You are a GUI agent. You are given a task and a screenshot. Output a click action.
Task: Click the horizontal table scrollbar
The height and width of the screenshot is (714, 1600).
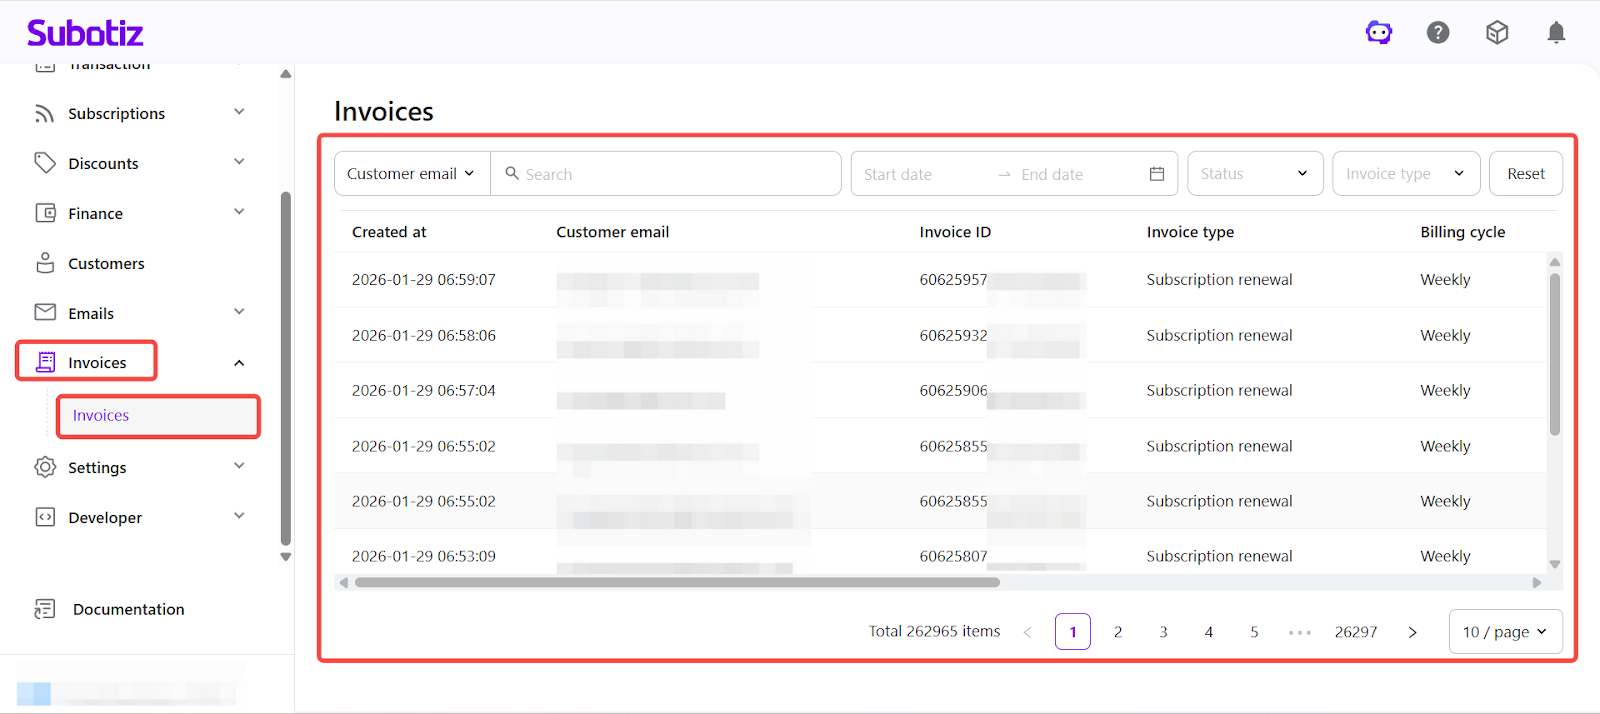pos(677,582)
